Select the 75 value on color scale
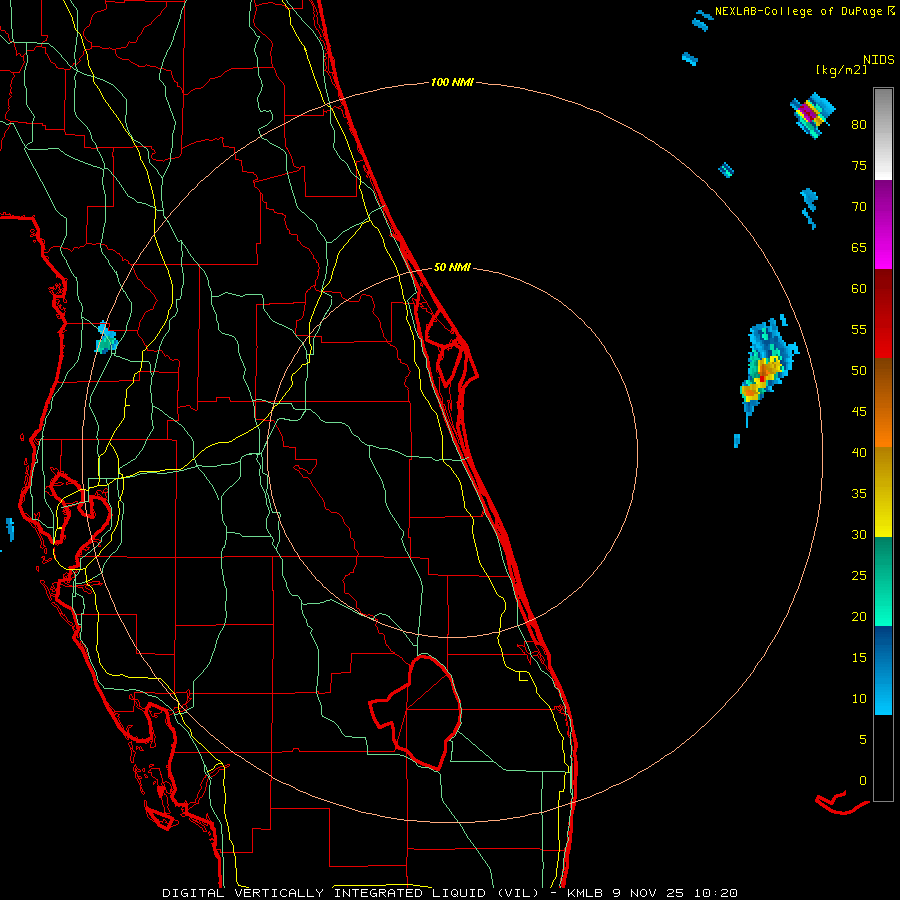This screenshot has height=900, width=900. click(859, 165)
